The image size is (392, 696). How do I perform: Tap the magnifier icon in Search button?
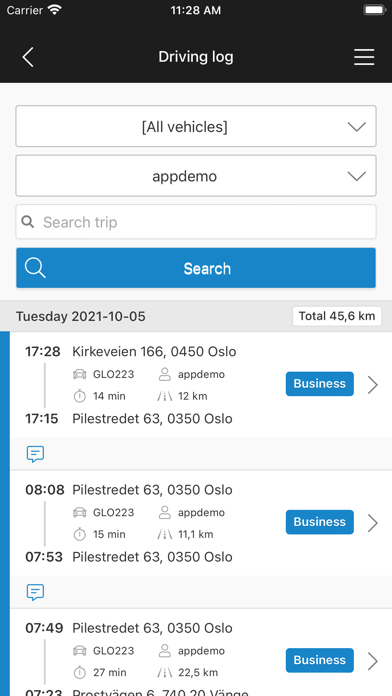coord(35,268)
